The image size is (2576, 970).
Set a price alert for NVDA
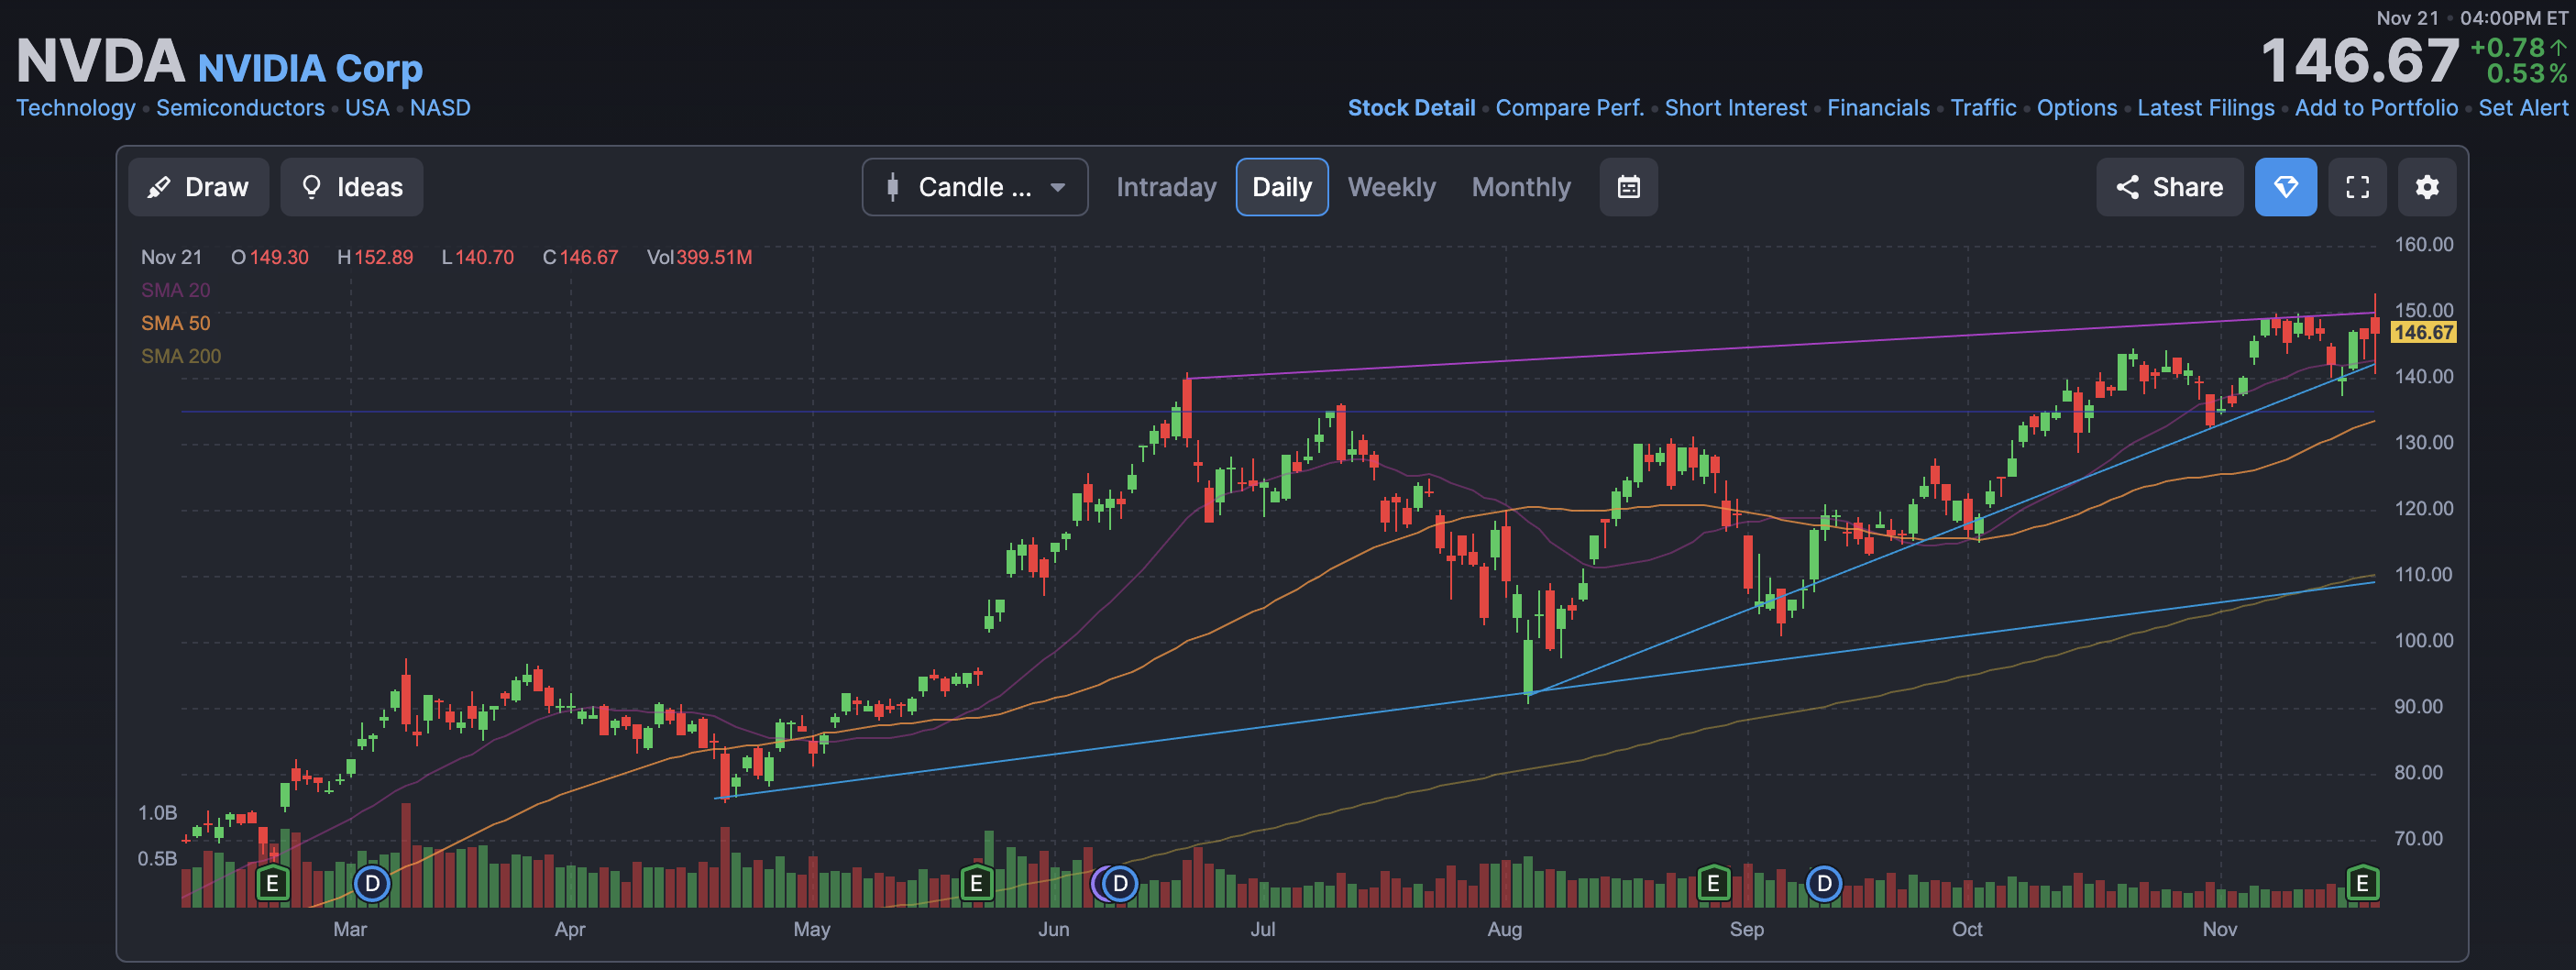[x=2522, y=108]
